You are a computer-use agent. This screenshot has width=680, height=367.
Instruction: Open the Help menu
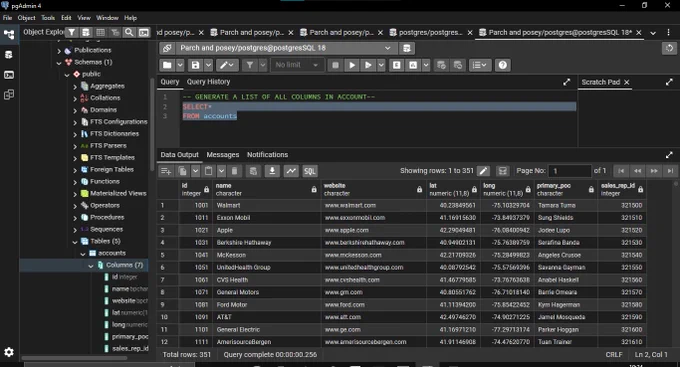click(x=131, y=18)
